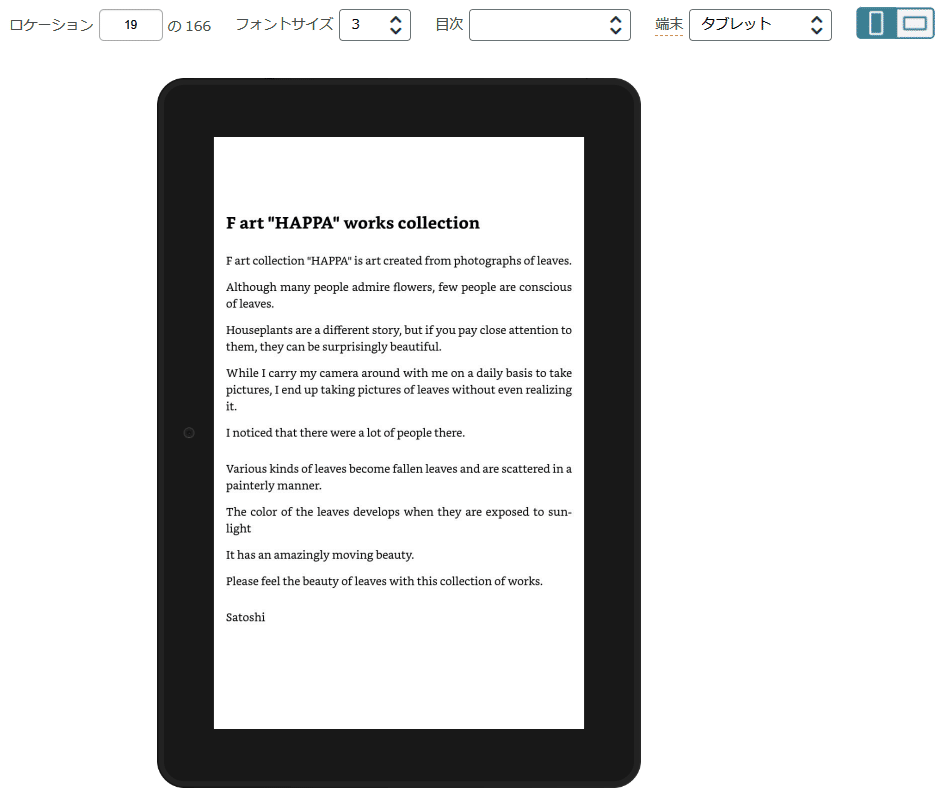Click the line 'Please feel the beauty of leaves'
This screenshot has height=804, width=942.
point(384,581)
